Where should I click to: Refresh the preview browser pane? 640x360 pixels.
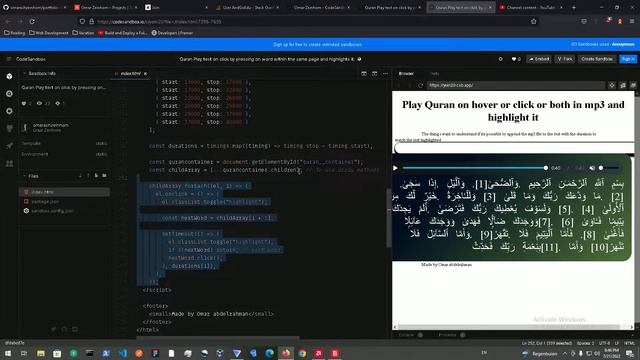pos(421,85)
